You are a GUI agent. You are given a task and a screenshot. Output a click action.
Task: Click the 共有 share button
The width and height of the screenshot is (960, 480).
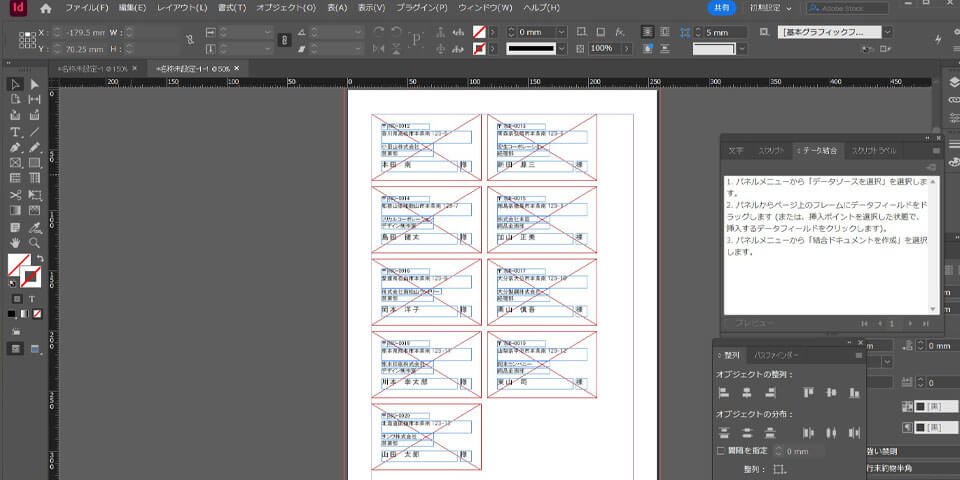pyautogui.click(x=720, y=8)
